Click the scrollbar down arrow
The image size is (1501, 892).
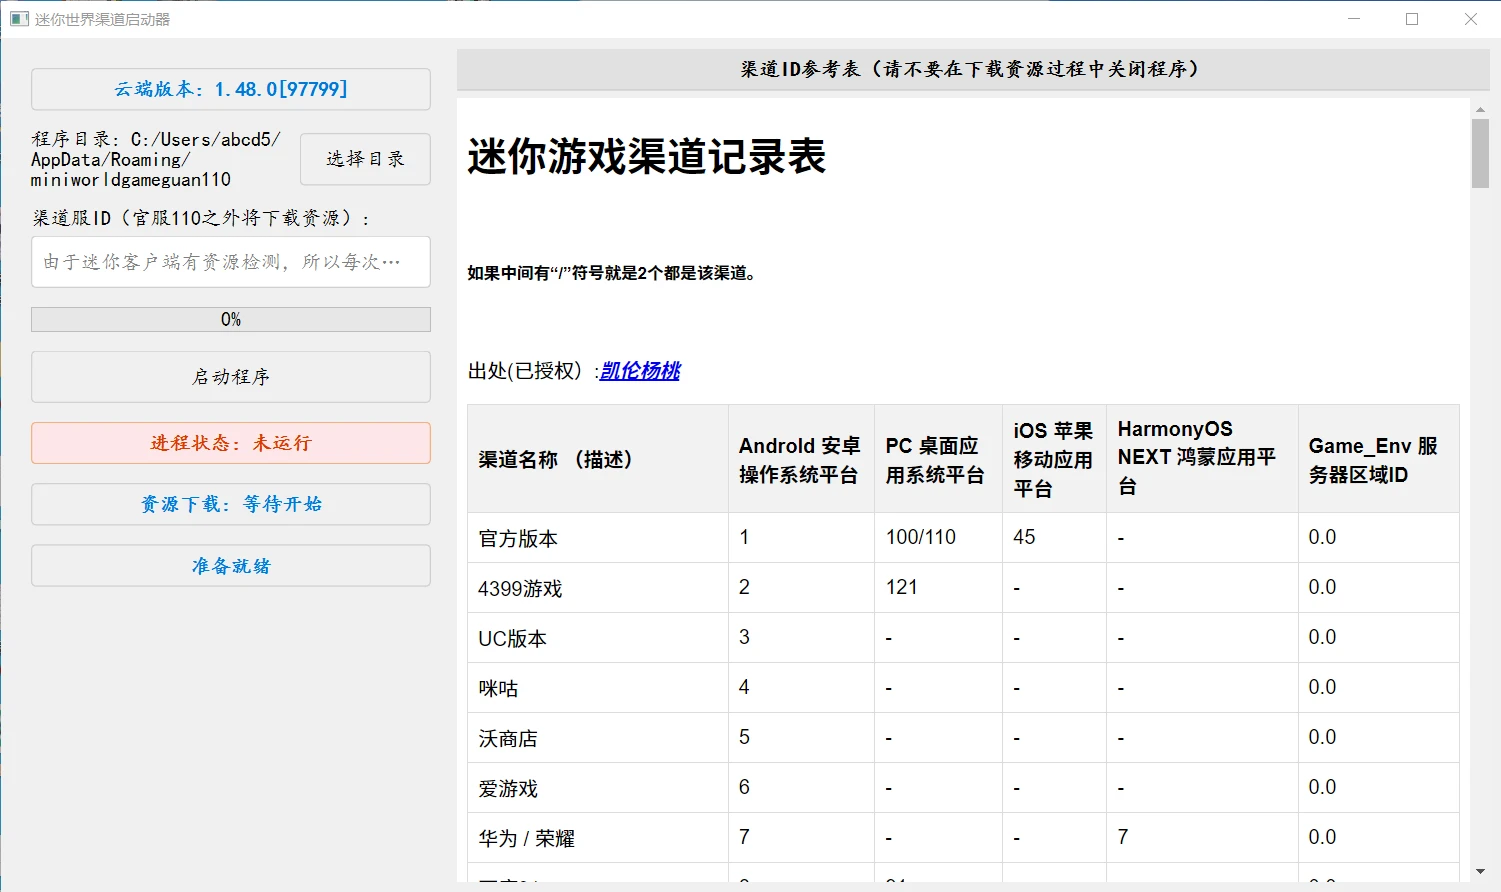[1480, 872]
